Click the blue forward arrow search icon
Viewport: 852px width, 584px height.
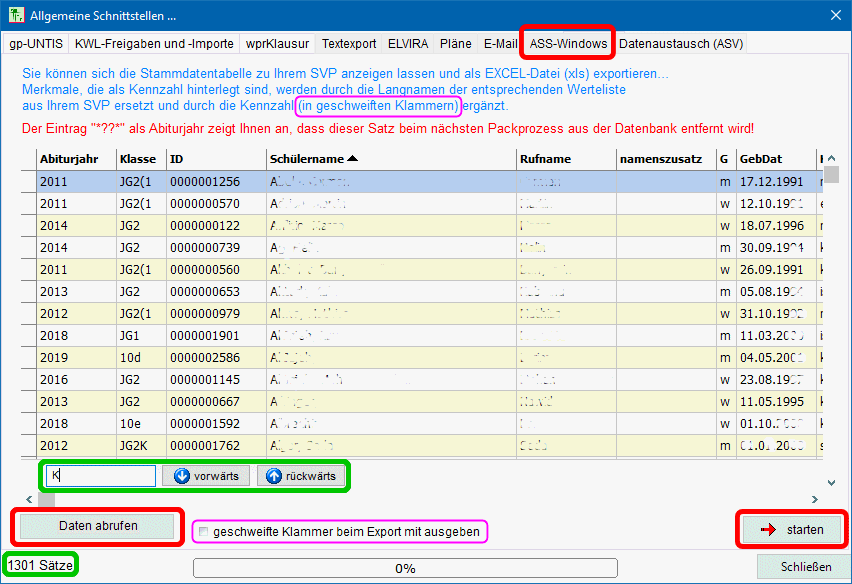point(182,476)
